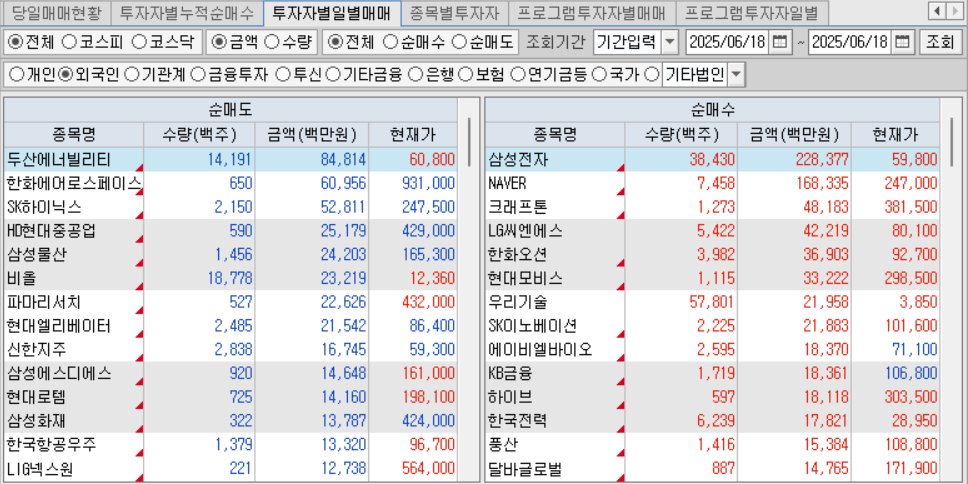Select NAVER stock row
The image size is (968, 484).
(x=713, y=183)
